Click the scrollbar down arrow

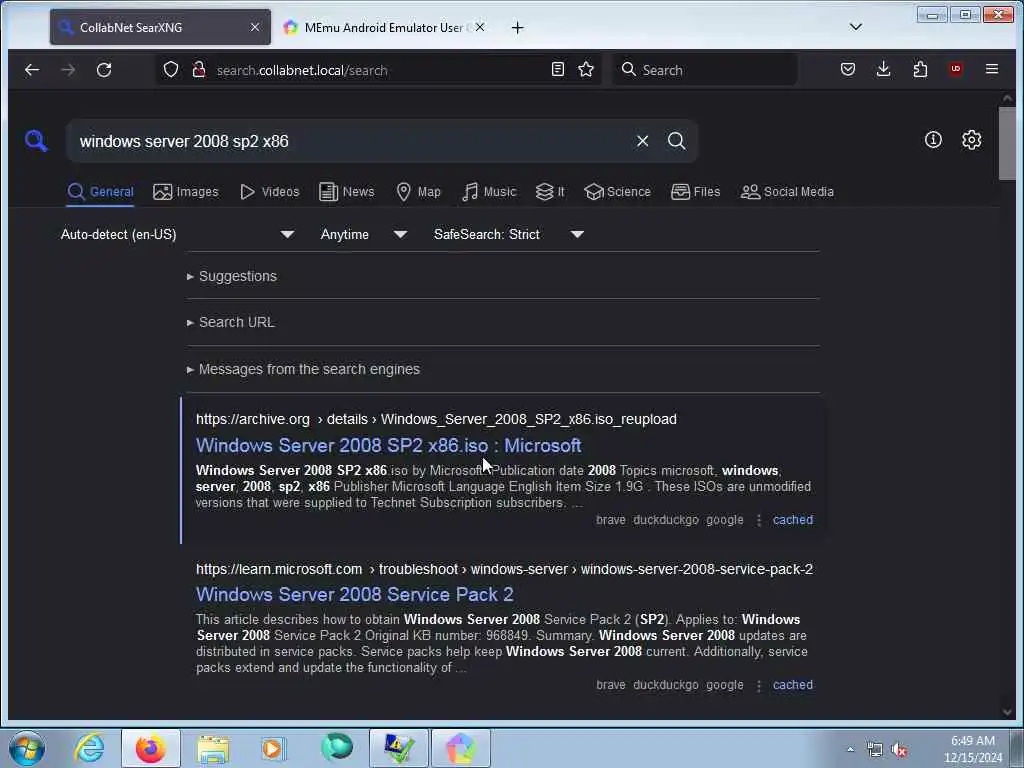(1007, 712)
